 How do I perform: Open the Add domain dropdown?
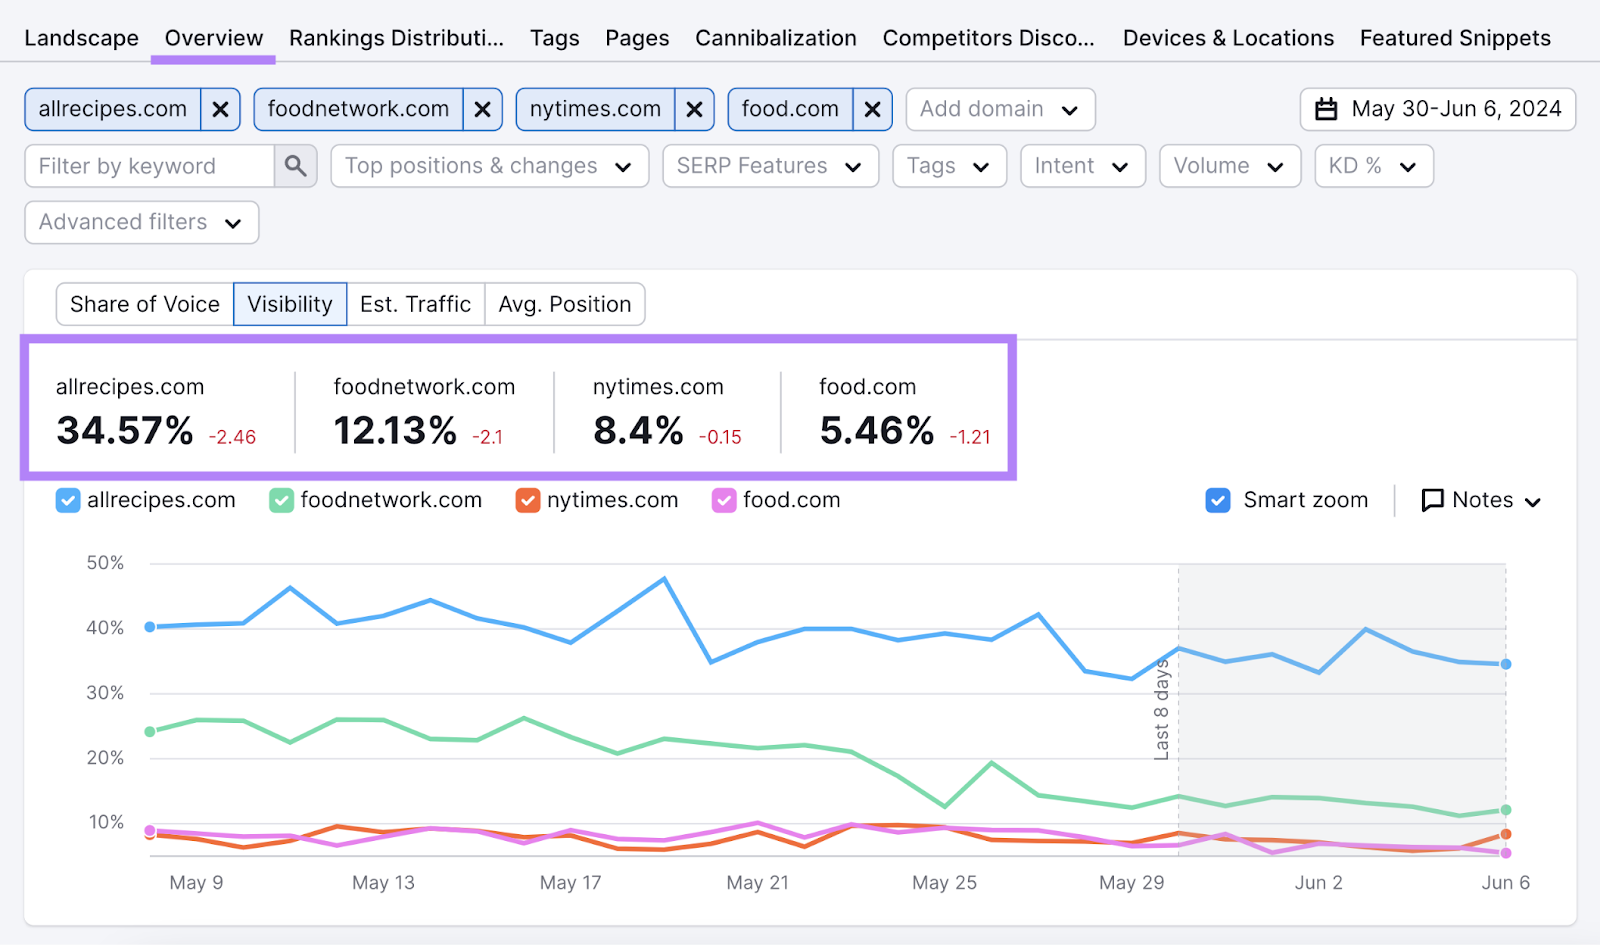tap(999, 109)
